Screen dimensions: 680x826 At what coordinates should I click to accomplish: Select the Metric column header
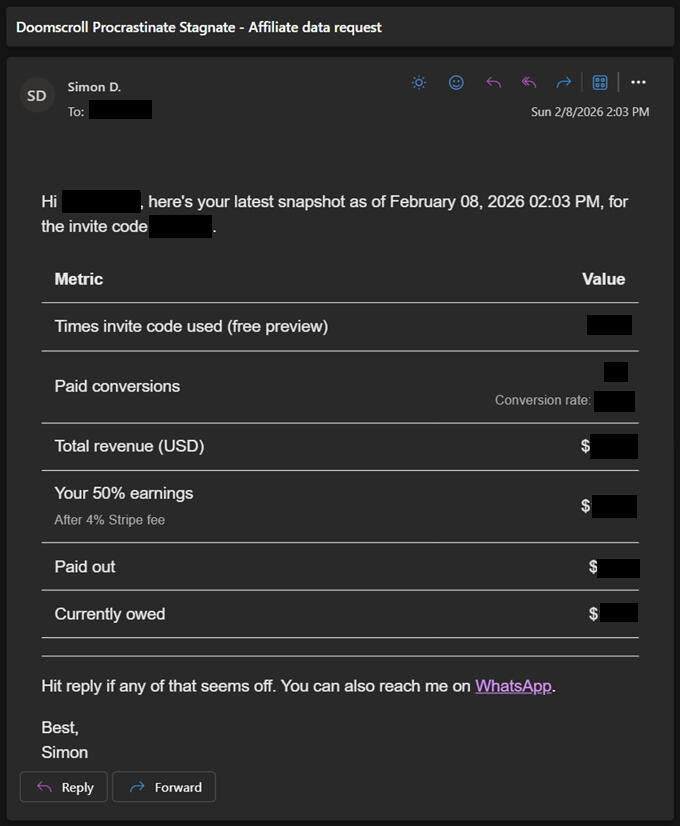pos(78,279)
